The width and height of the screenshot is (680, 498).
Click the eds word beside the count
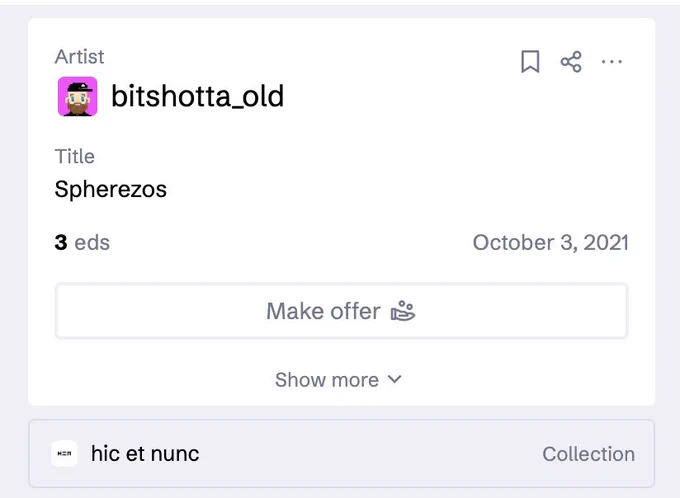pyautogui.click(x=92, y=242)
